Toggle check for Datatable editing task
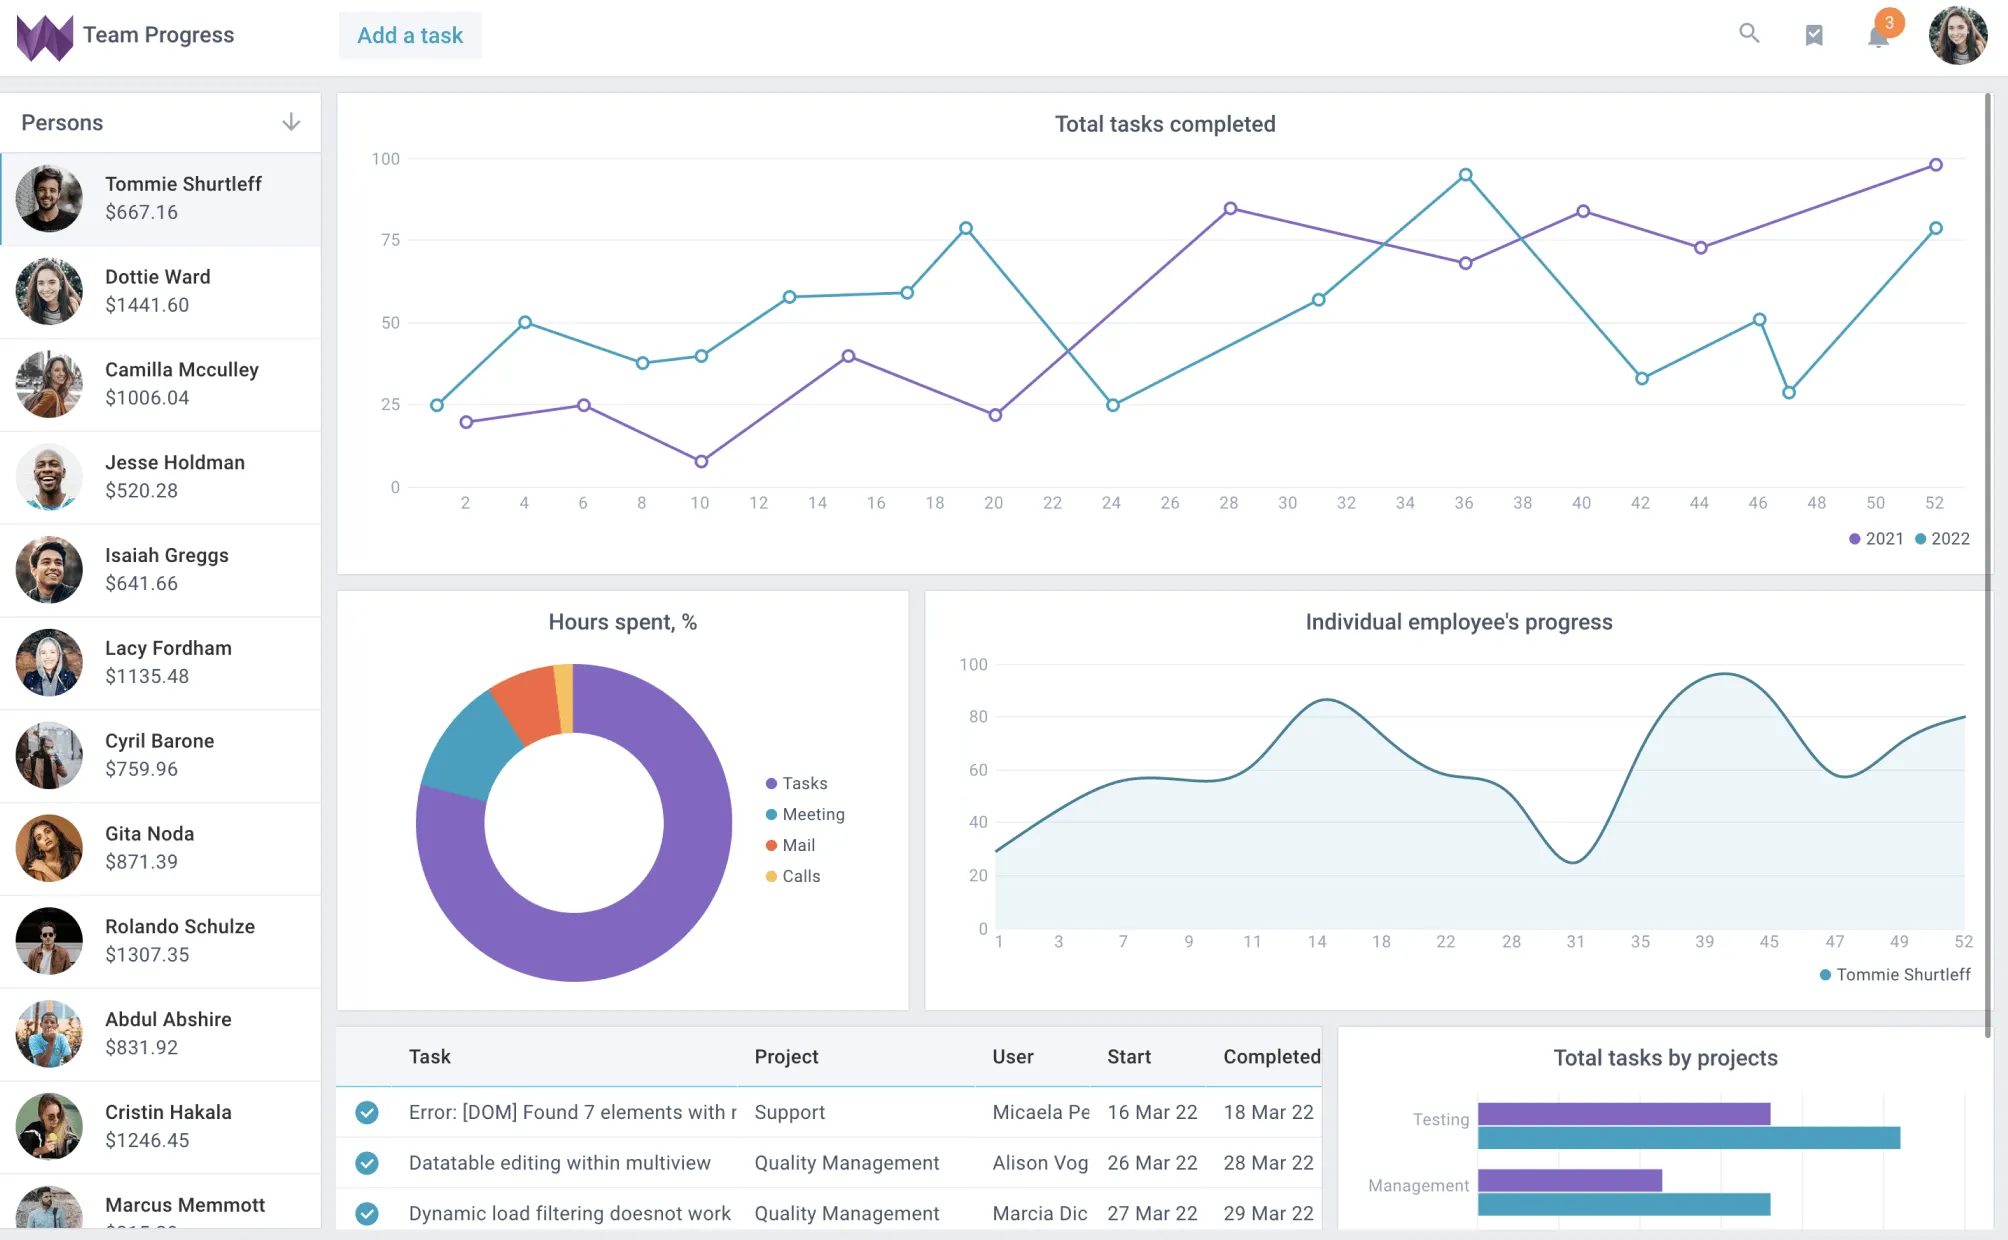 pos(367,1163)
